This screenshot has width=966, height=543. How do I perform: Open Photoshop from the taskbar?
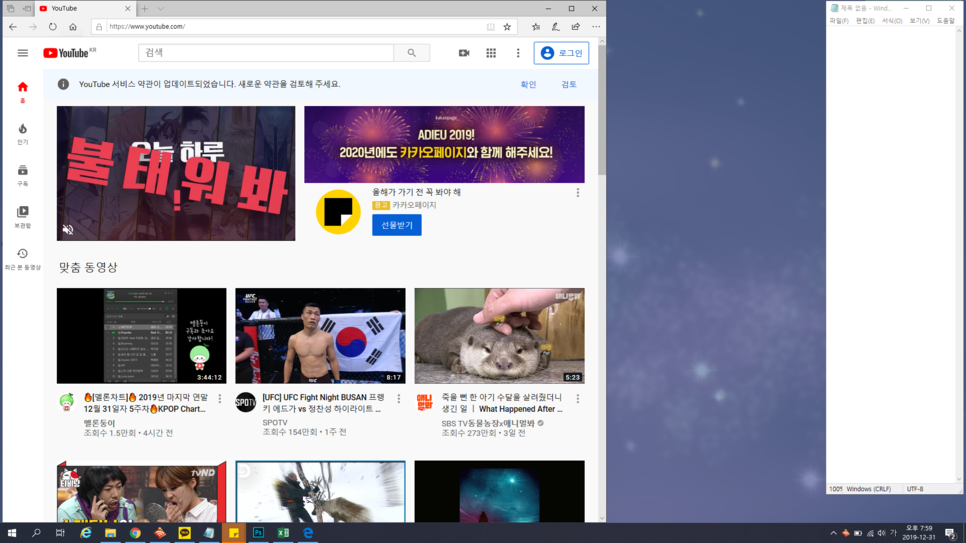click(x=258, y=533)
